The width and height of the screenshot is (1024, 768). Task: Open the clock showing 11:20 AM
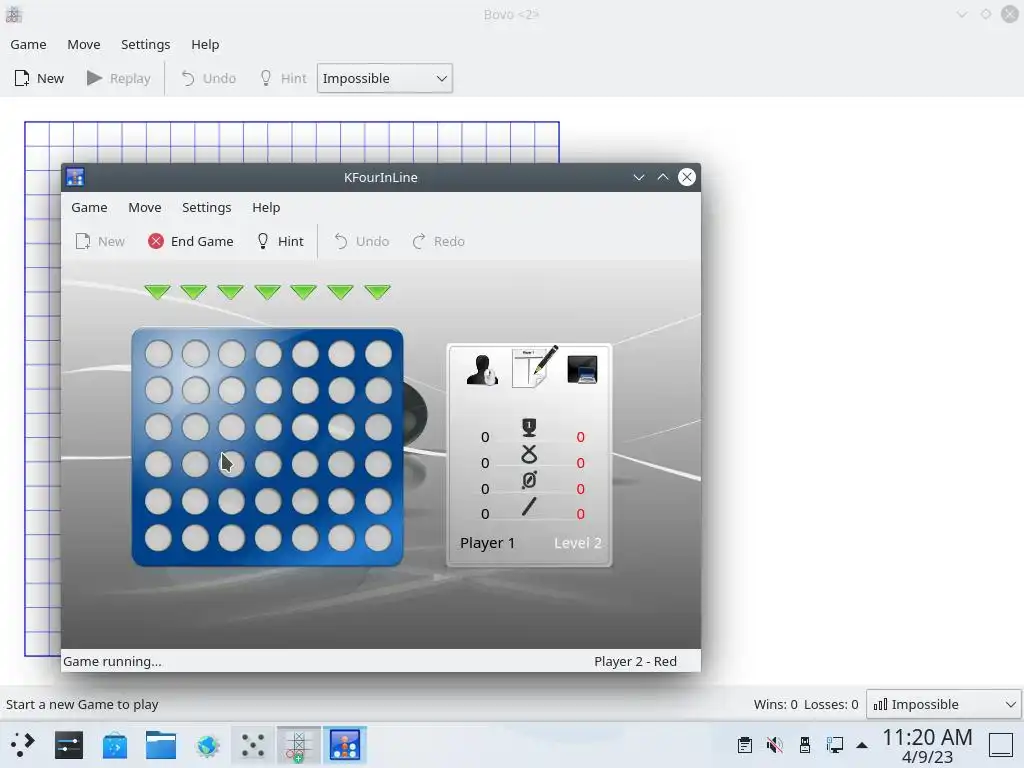tap(927, 746)
